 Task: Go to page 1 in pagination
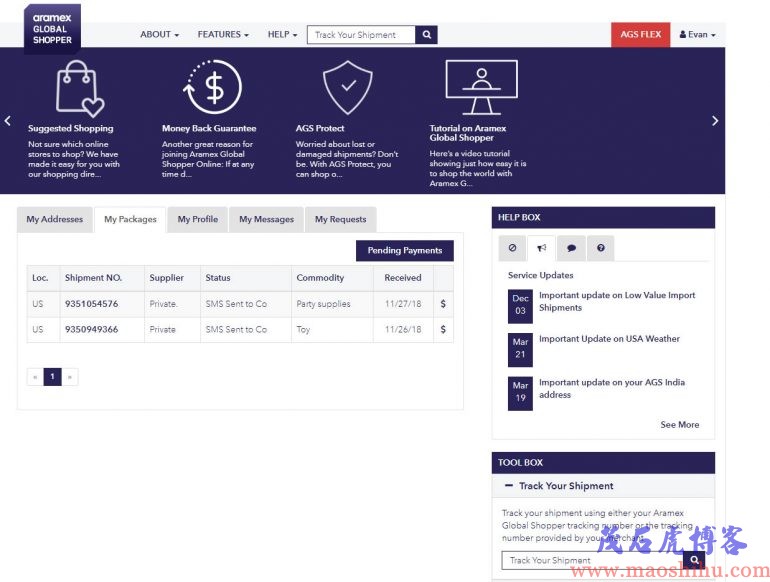point(53,377)
